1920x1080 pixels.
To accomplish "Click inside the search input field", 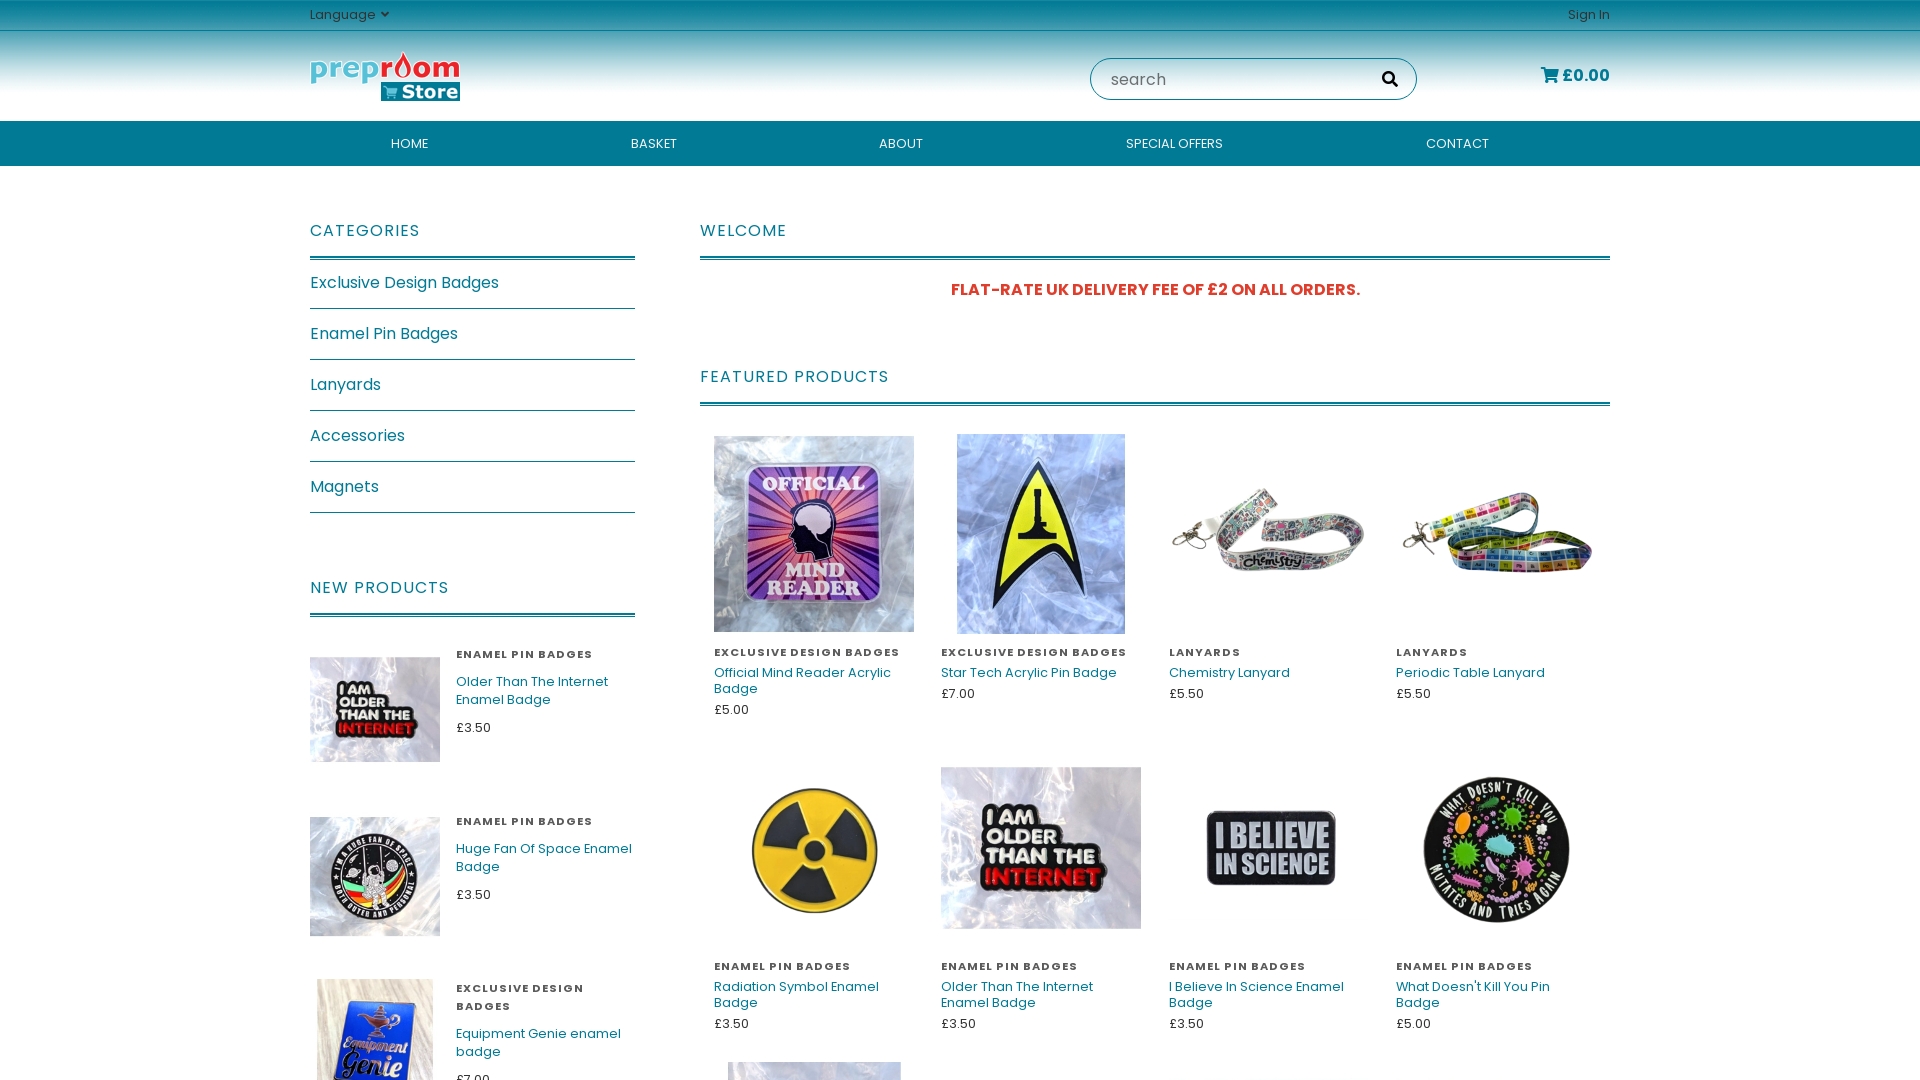I will pyautogui.click(x=1230, y=78).
